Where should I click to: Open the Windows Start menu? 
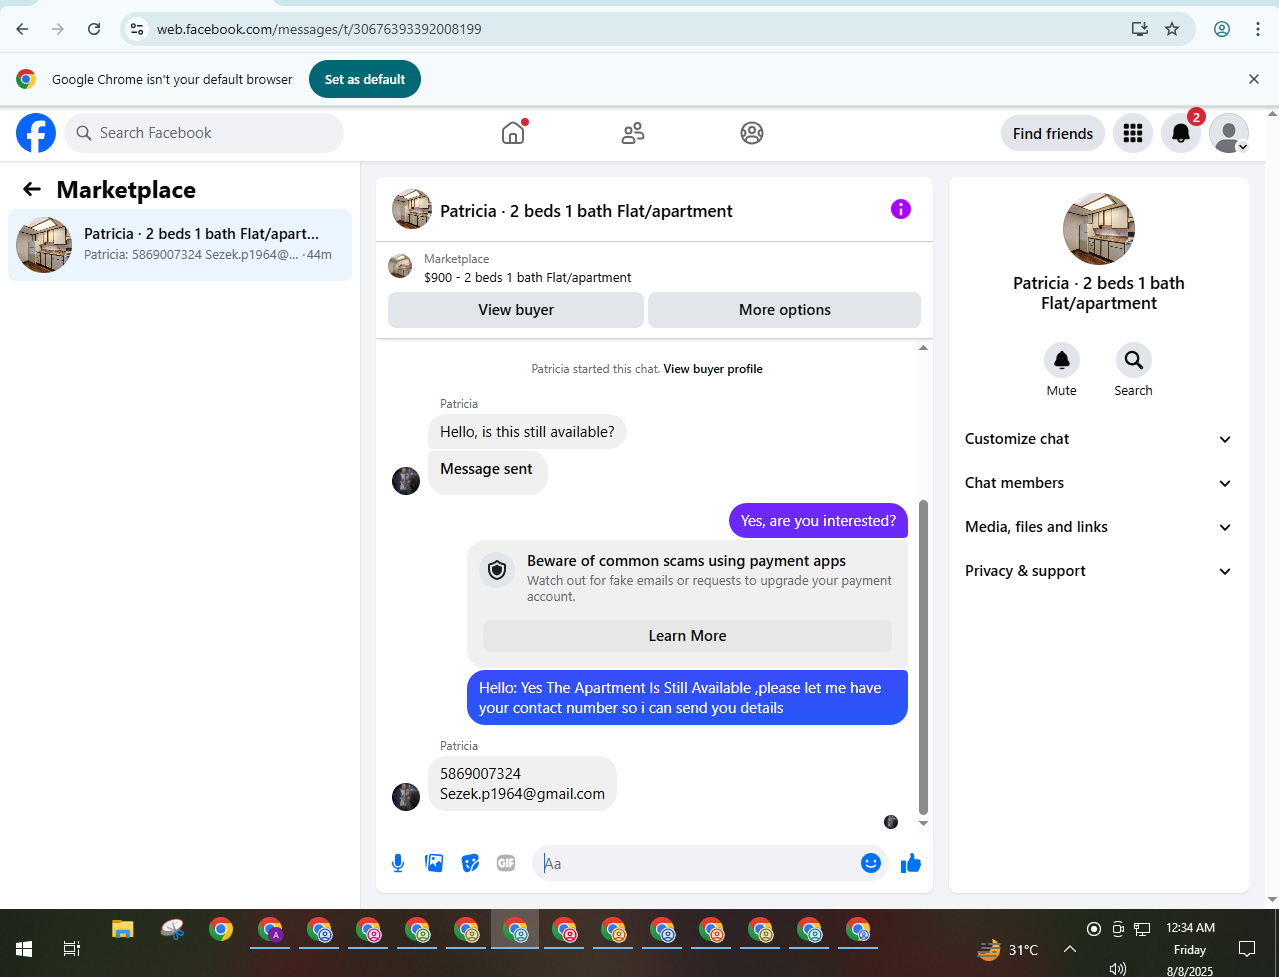click(x=24, y=949)
